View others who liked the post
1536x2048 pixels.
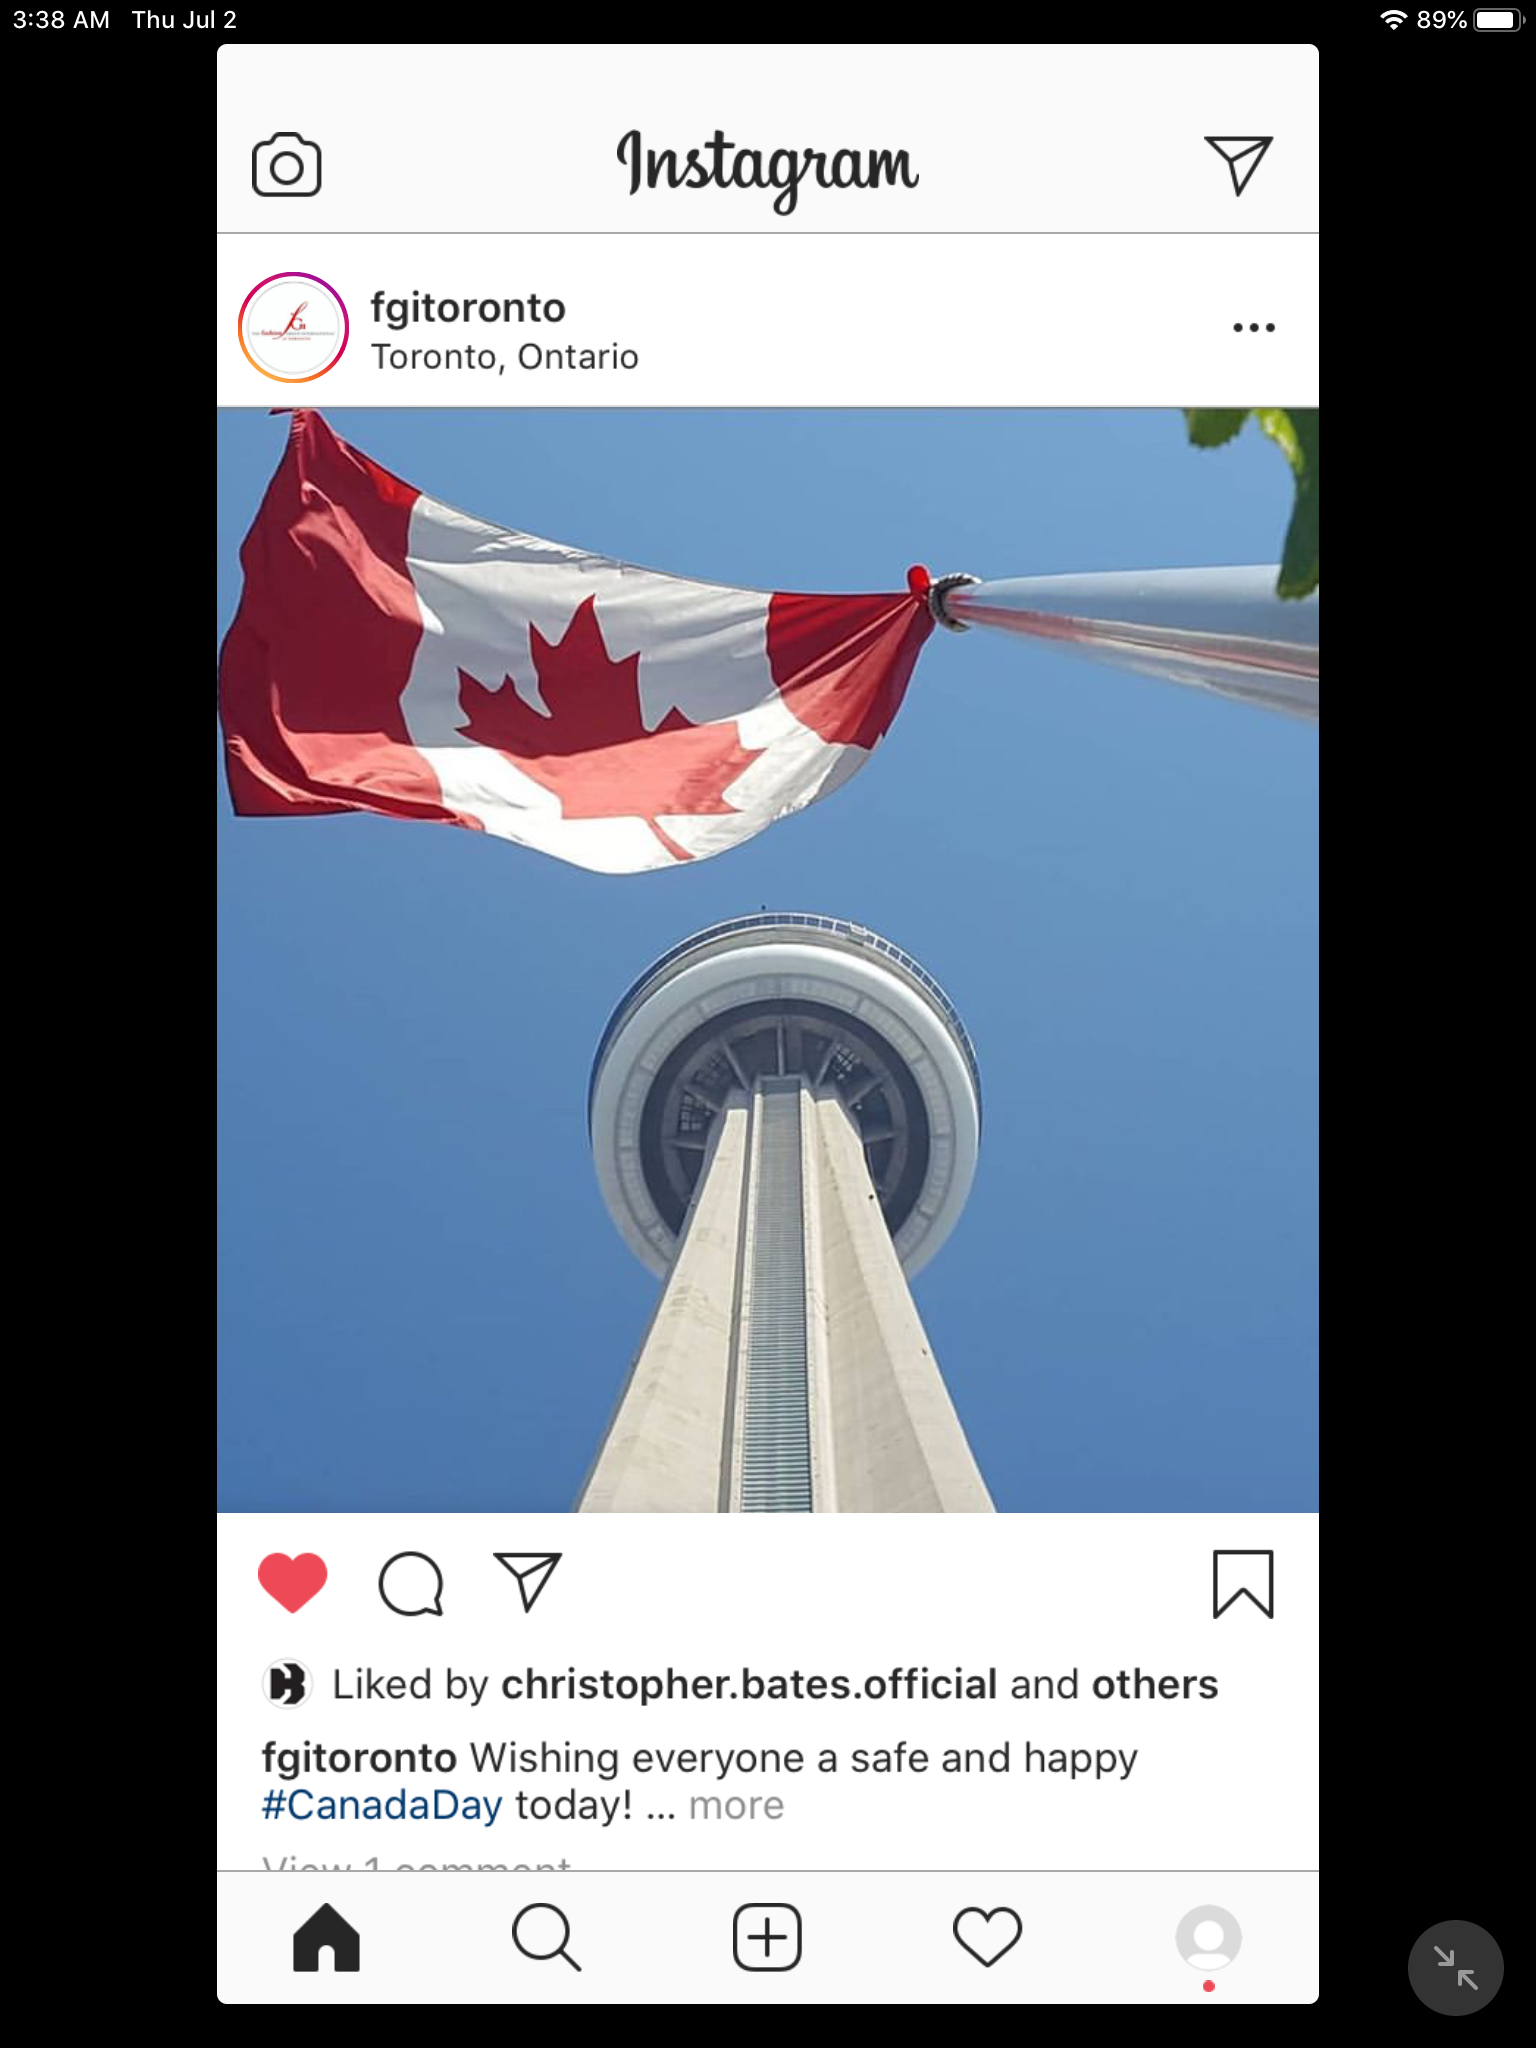[x=1155, y=1685]
